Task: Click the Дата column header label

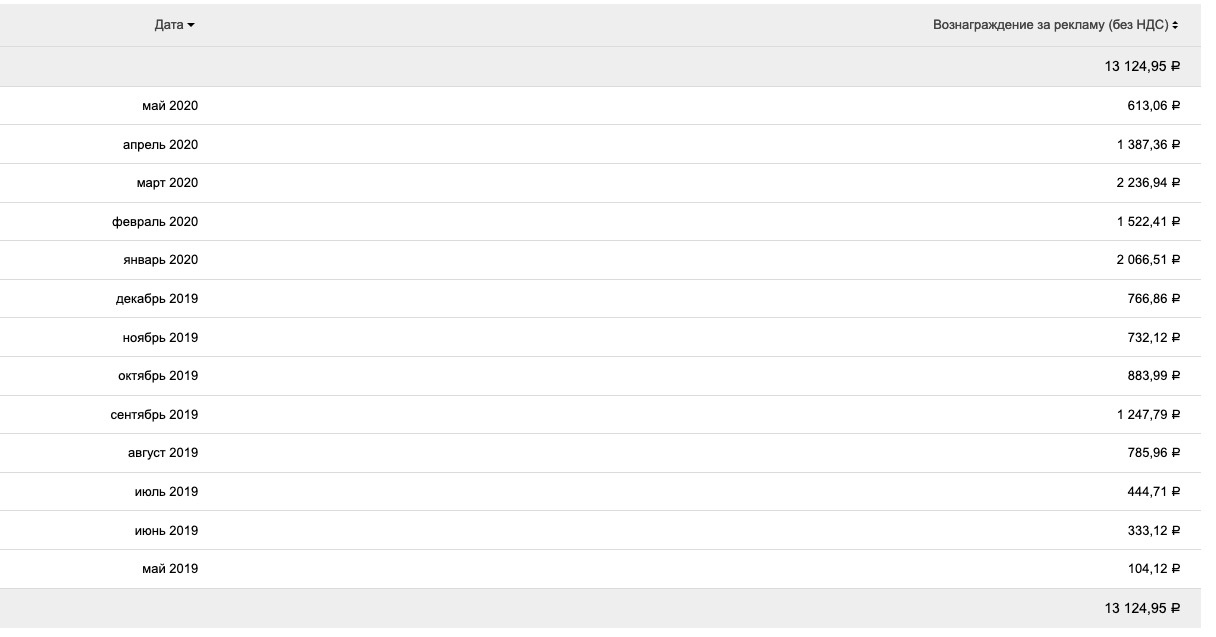Action: point(168,25)
